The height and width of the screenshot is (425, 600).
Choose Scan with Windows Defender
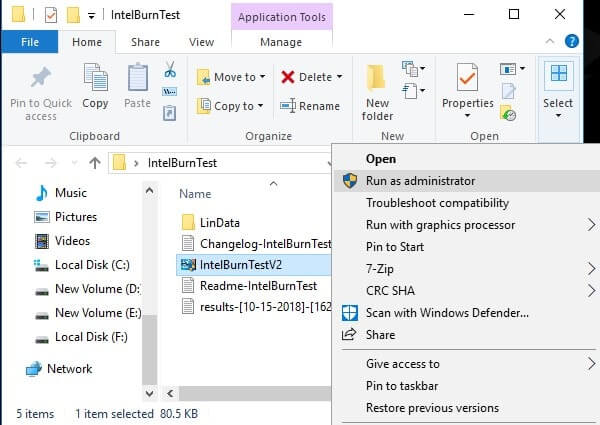(467, 313)
